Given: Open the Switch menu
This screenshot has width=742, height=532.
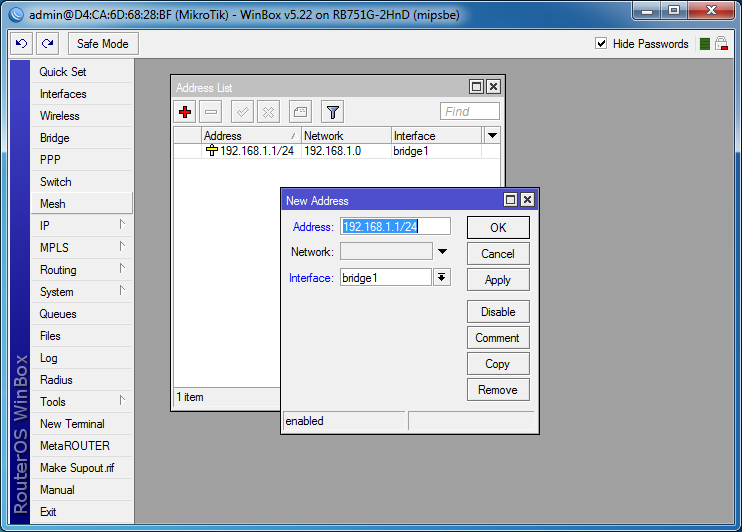Looking at the screenshot, I should (81, 182).
